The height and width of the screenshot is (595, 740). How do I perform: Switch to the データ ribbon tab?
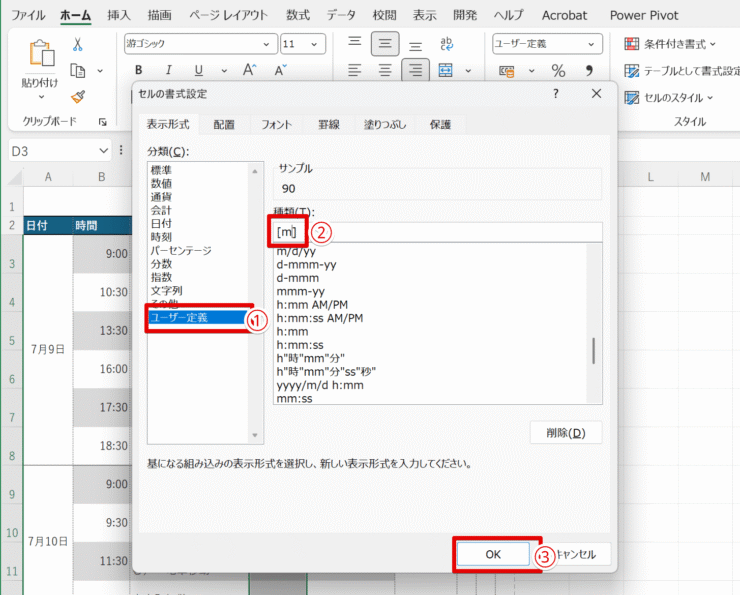(341, 15)
